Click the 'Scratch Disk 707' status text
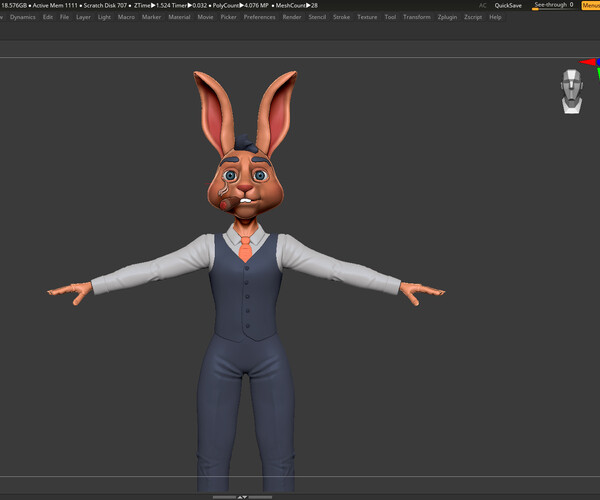This screenshot has width=600, height=500. click(105, 5)
